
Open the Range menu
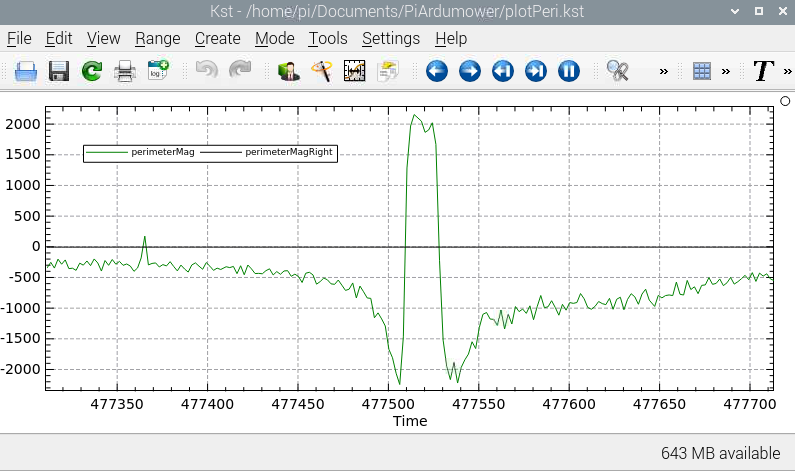tap(158, 39)
